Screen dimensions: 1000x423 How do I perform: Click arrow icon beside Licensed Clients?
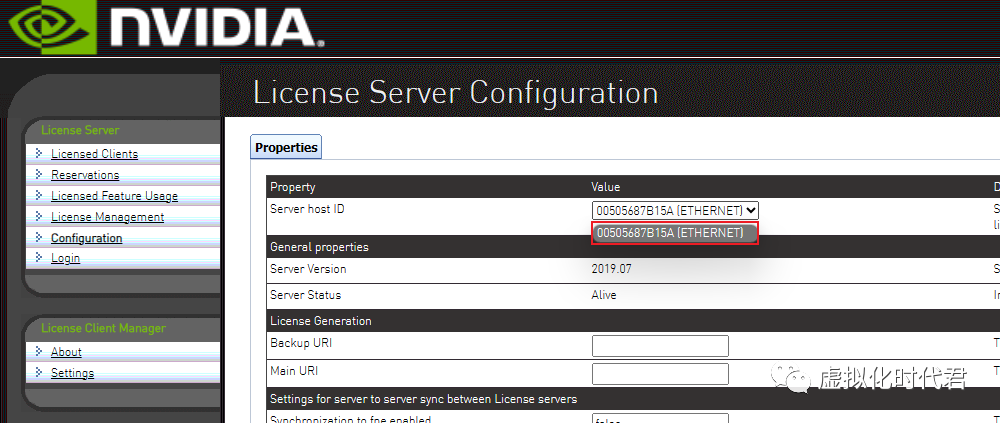[39, 153]
